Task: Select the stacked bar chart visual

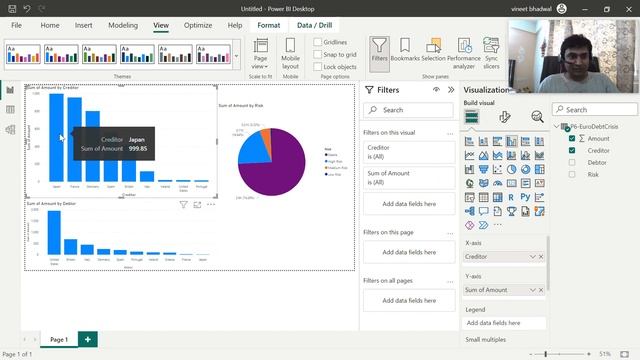Action: coord(469,141)
